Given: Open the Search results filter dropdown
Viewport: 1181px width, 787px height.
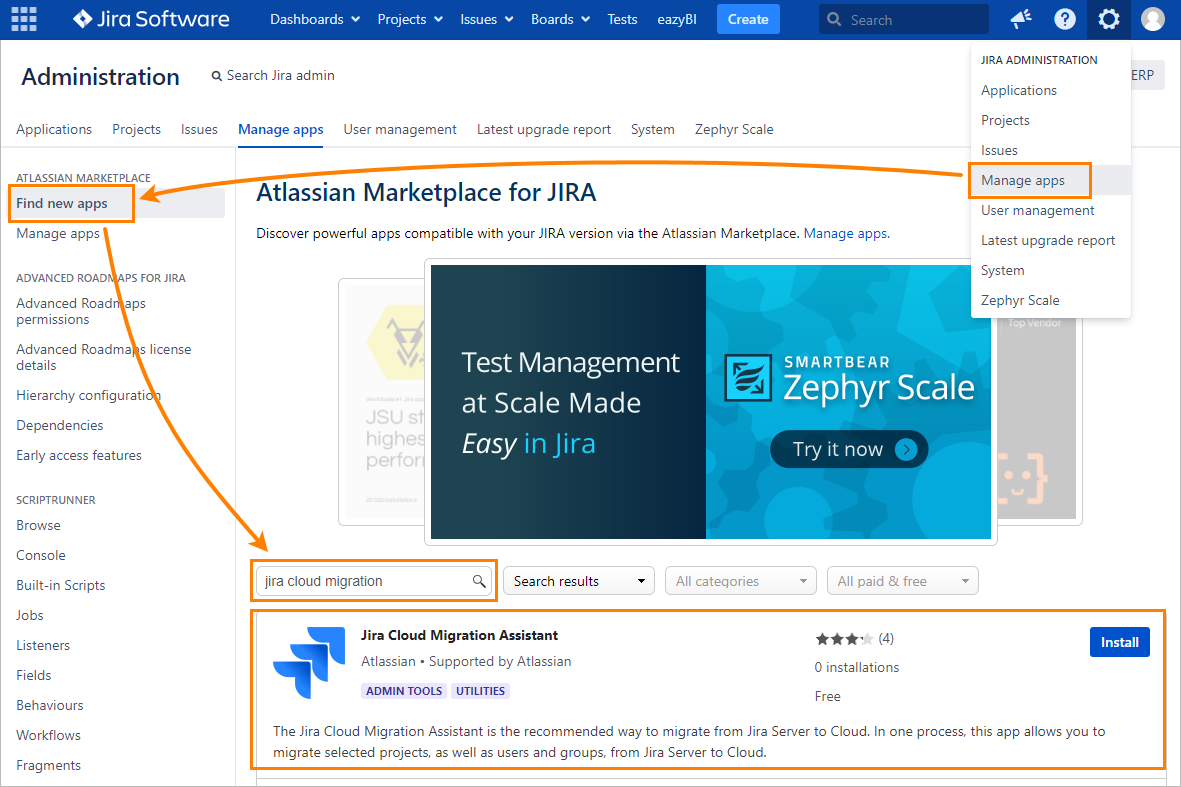Looking at the screenshot, I should click(x=578, y=581).
